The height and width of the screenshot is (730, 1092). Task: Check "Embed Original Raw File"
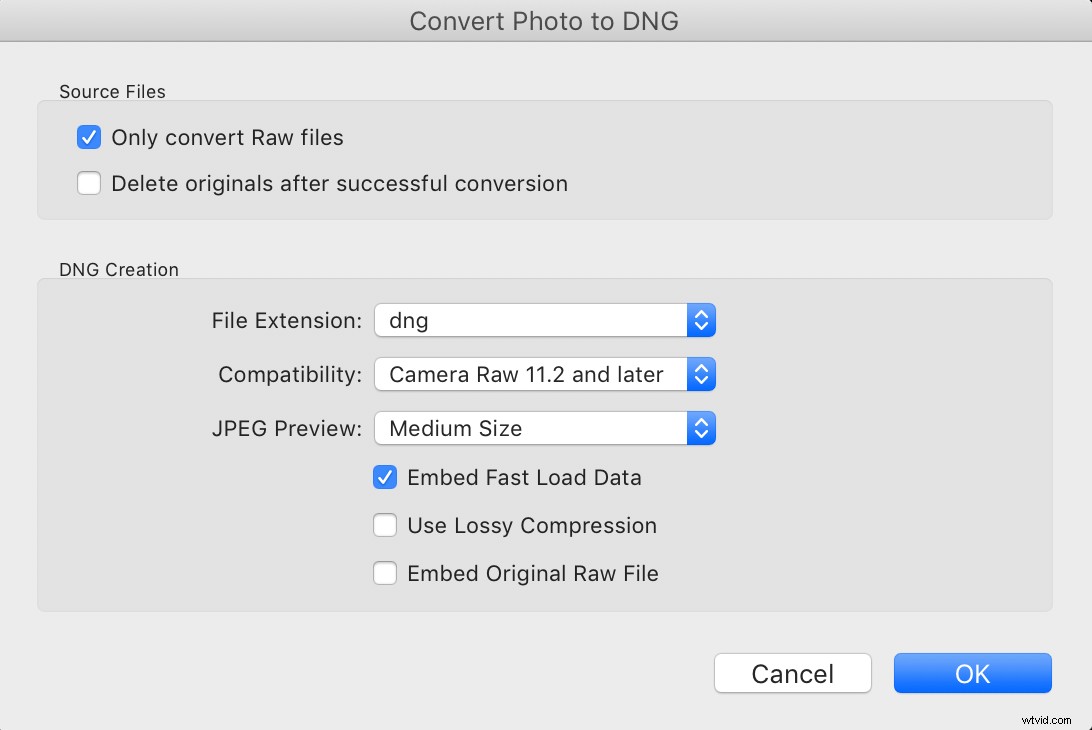click(385, 573)
